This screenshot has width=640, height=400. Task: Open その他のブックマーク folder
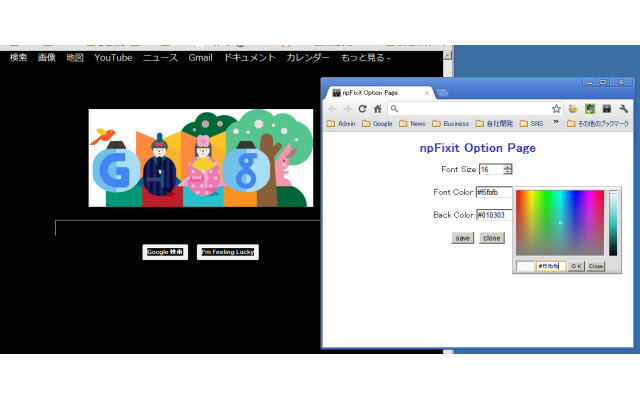[x=598, y=123]
